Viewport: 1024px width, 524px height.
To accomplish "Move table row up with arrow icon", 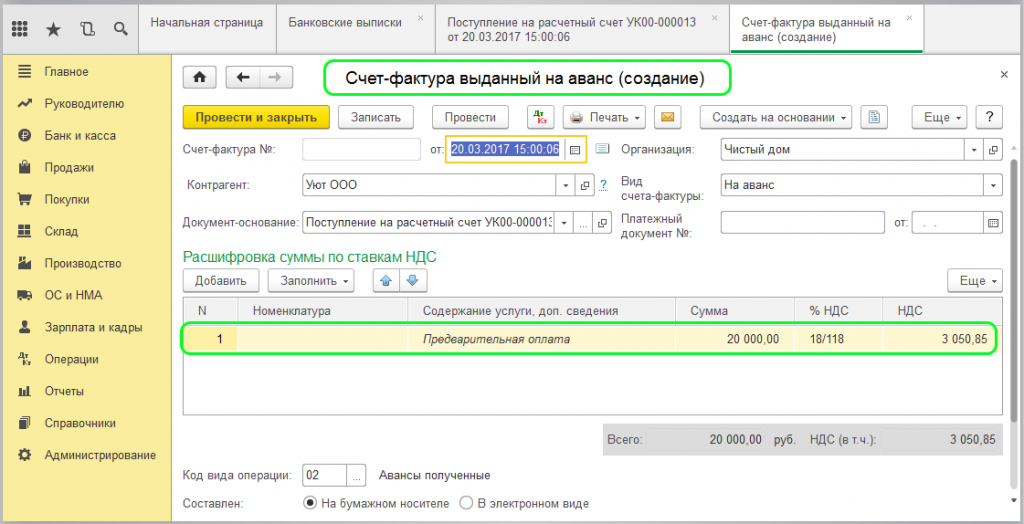I will pyautogui.click(x=384, y=281).
